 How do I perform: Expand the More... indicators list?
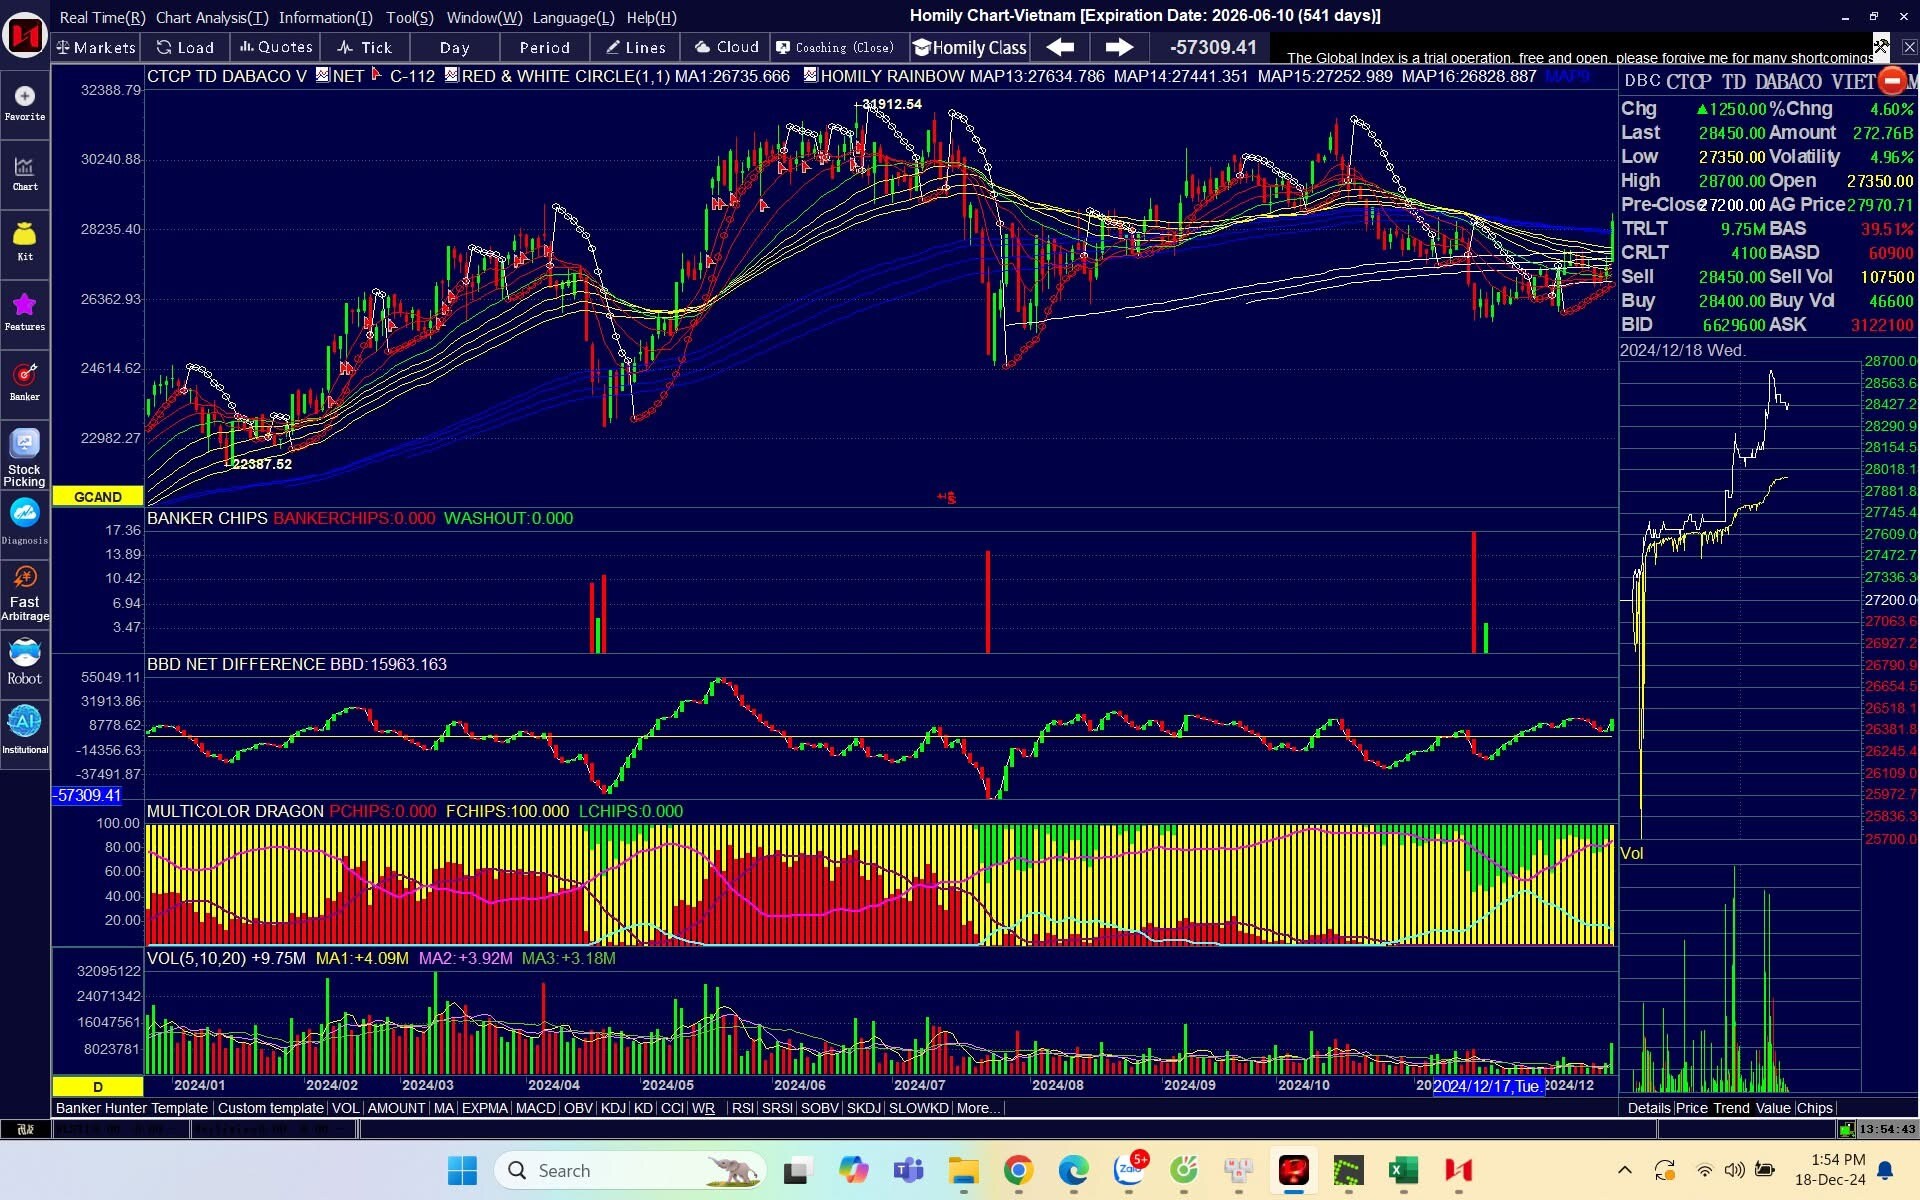click(x=977, y=1108)
